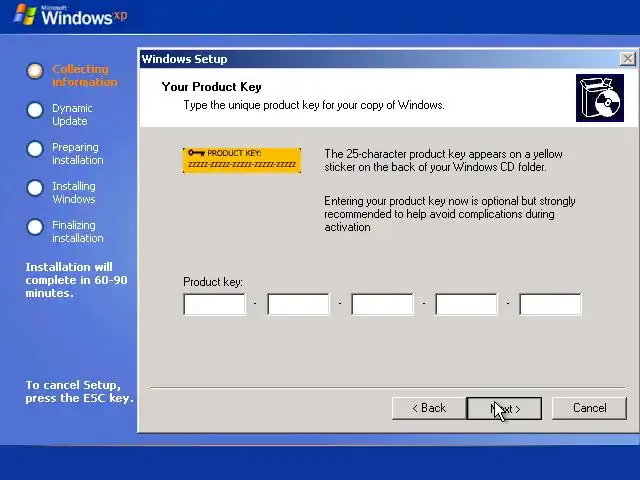Click 'Type the unique product key' instruction
The image size is (640, 480).
point(314,105)
